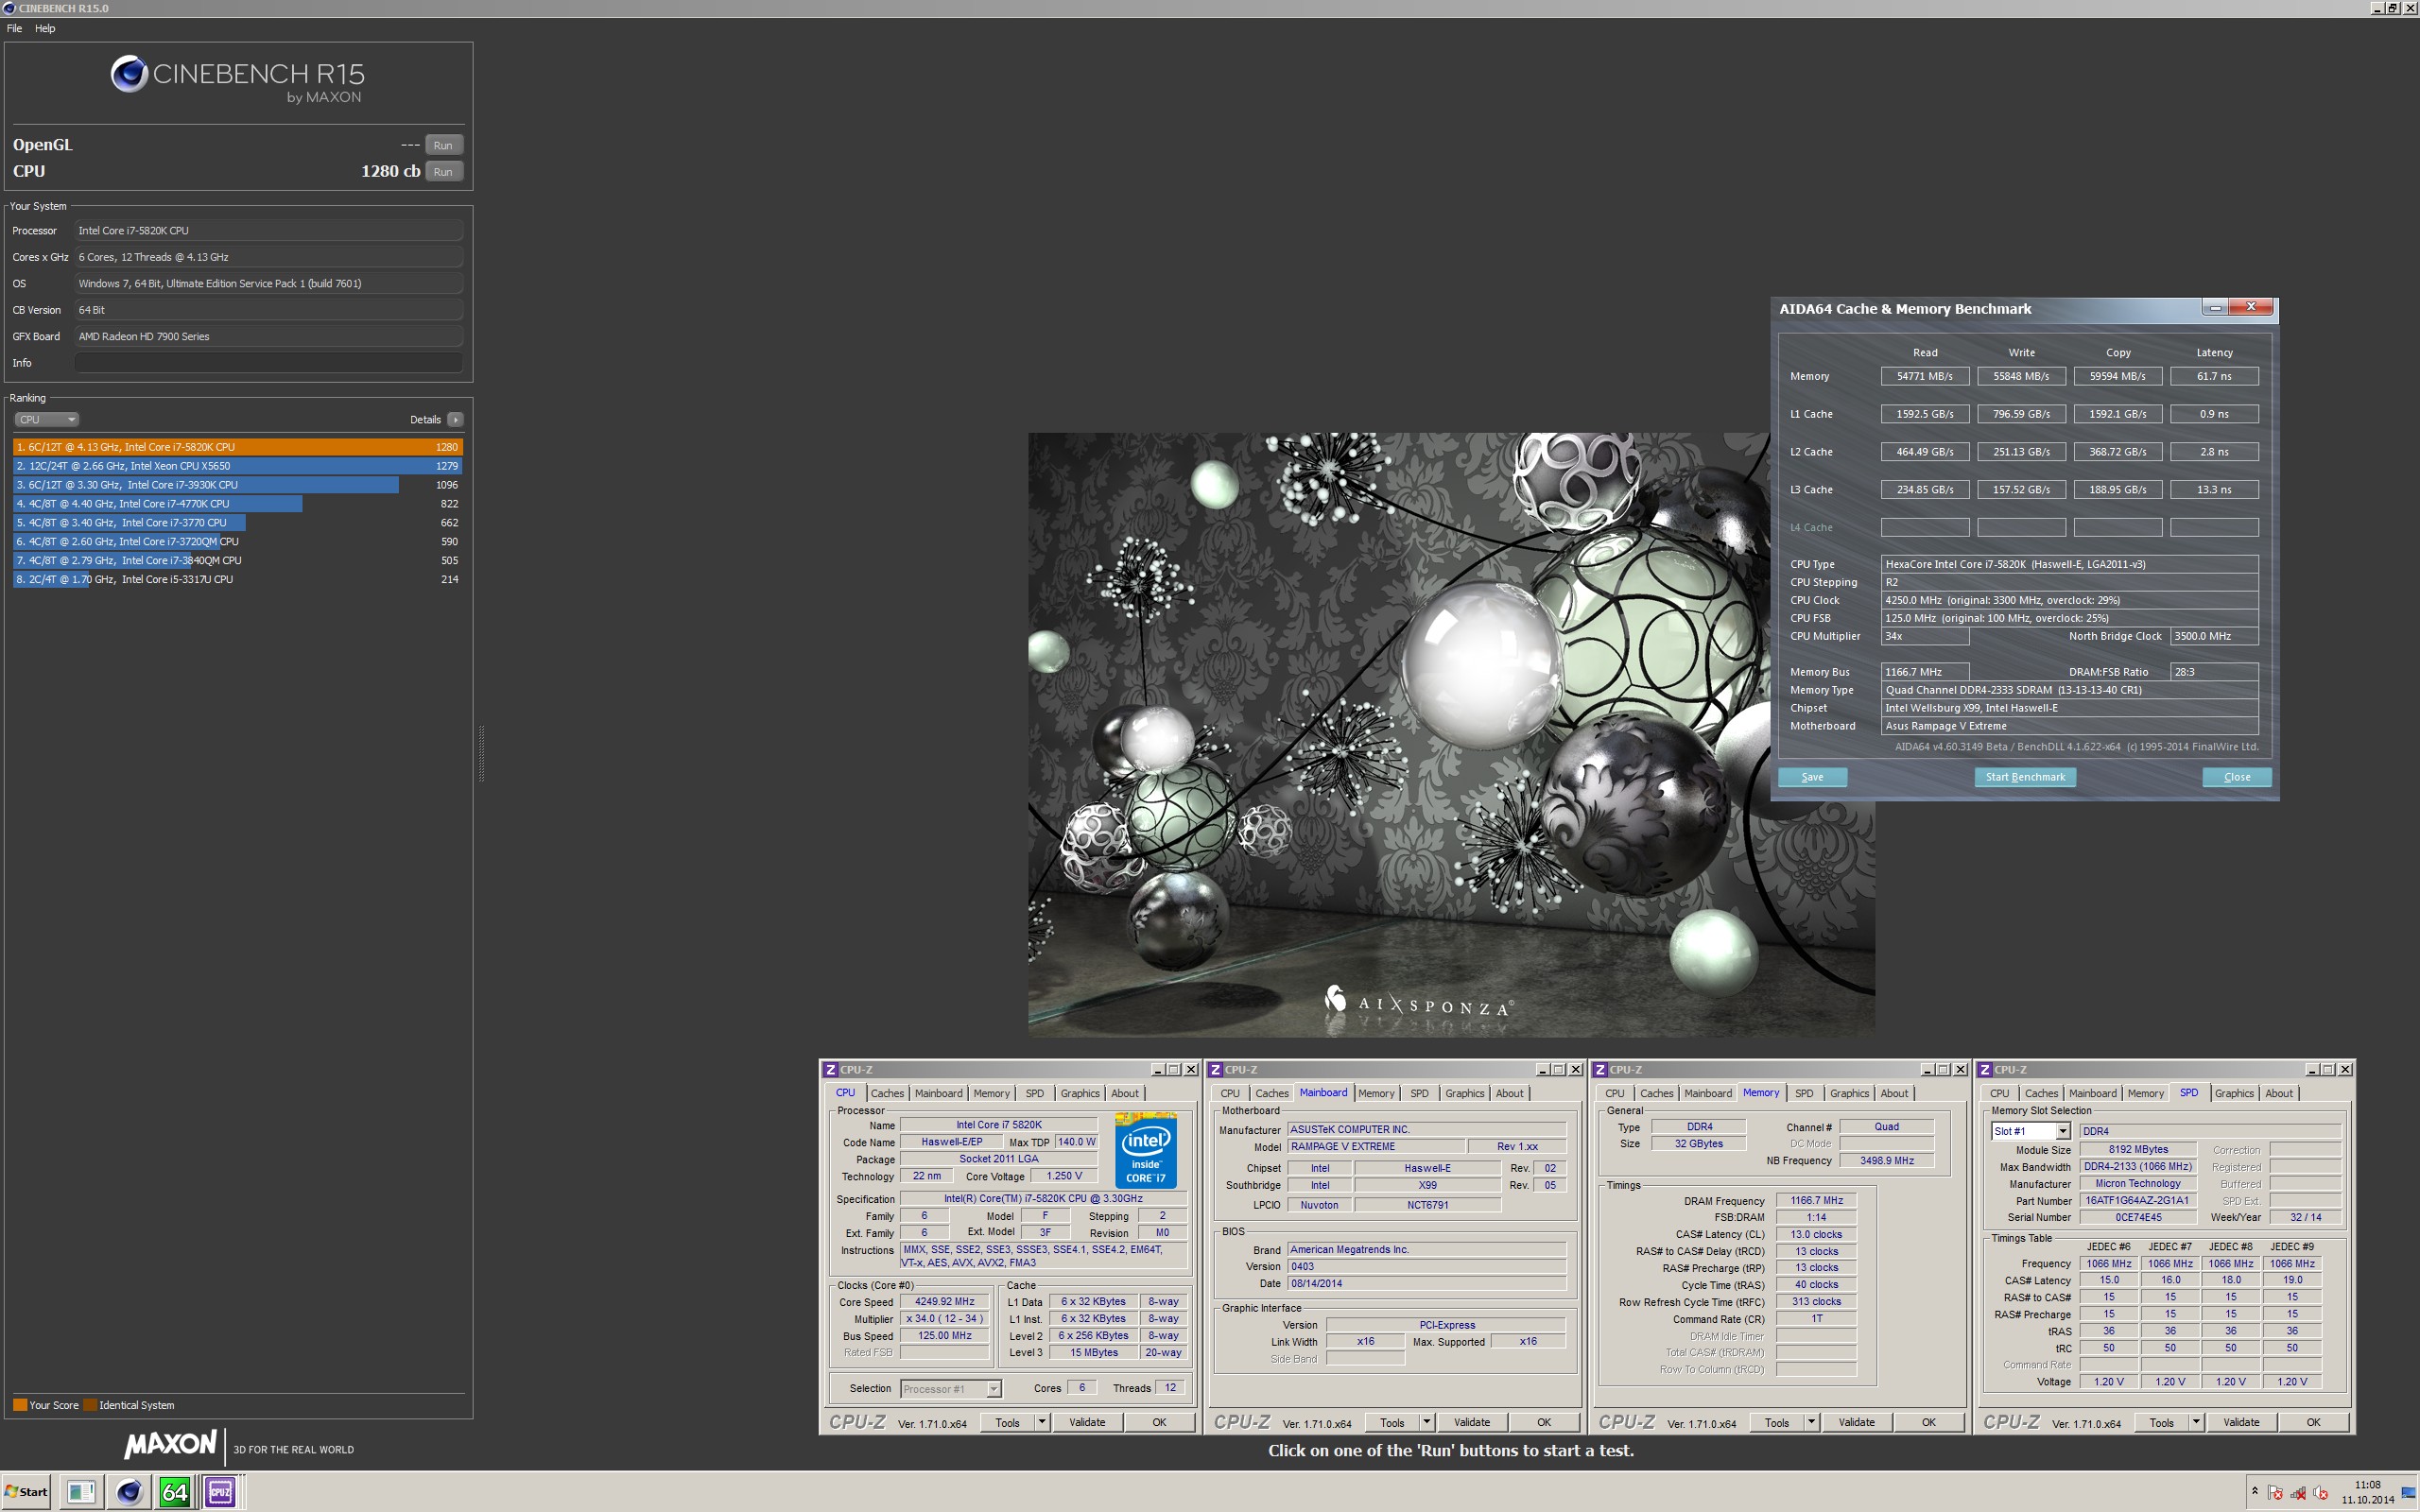
Task: Switch to CPU-Z via purple taskbar icon
Action: [x=220, y=1491]
